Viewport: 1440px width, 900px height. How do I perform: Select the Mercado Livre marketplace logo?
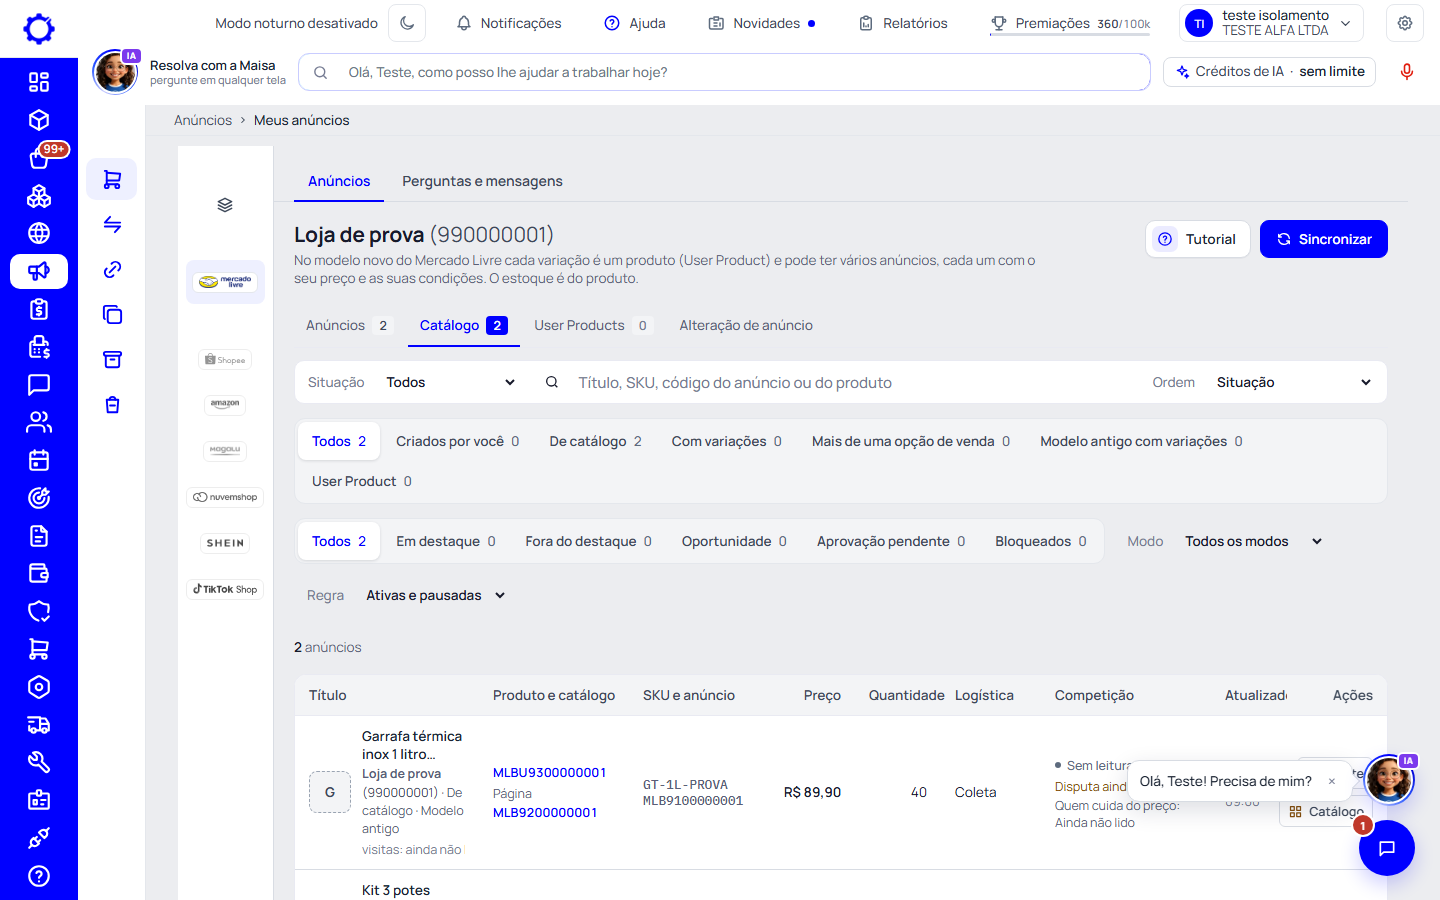tap(225, 282)
